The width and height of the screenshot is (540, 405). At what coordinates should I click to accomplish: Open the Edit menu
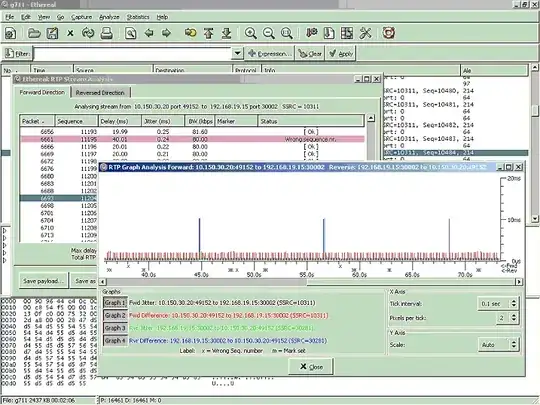(x=26, y=17)
